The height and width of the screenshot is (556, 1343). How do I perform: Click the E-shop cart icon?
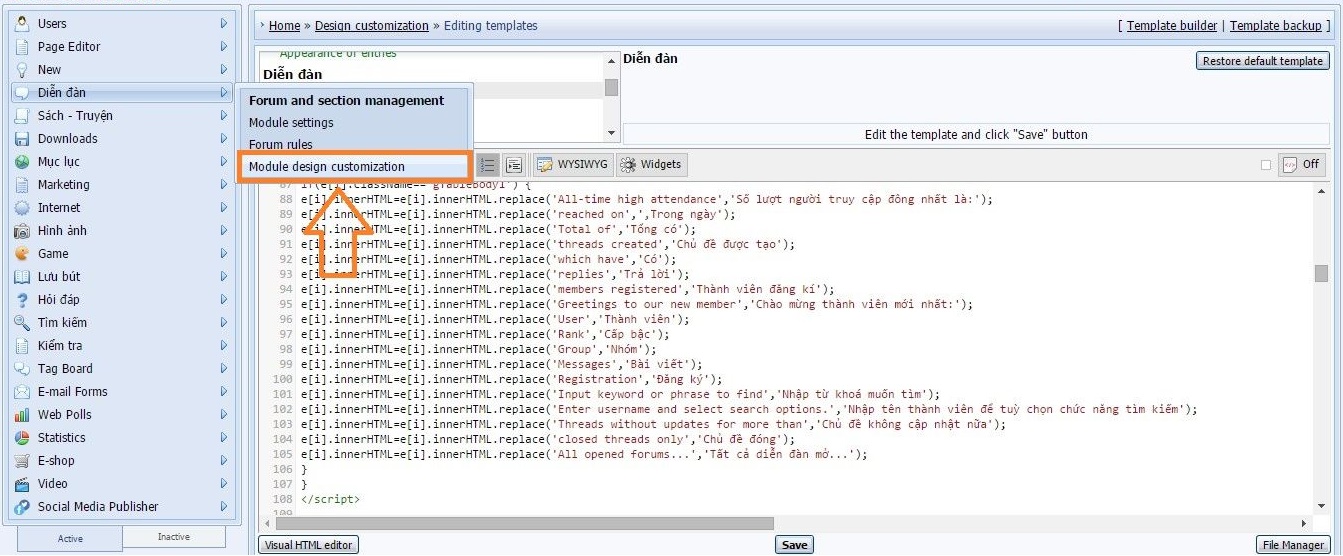(22, 460)
